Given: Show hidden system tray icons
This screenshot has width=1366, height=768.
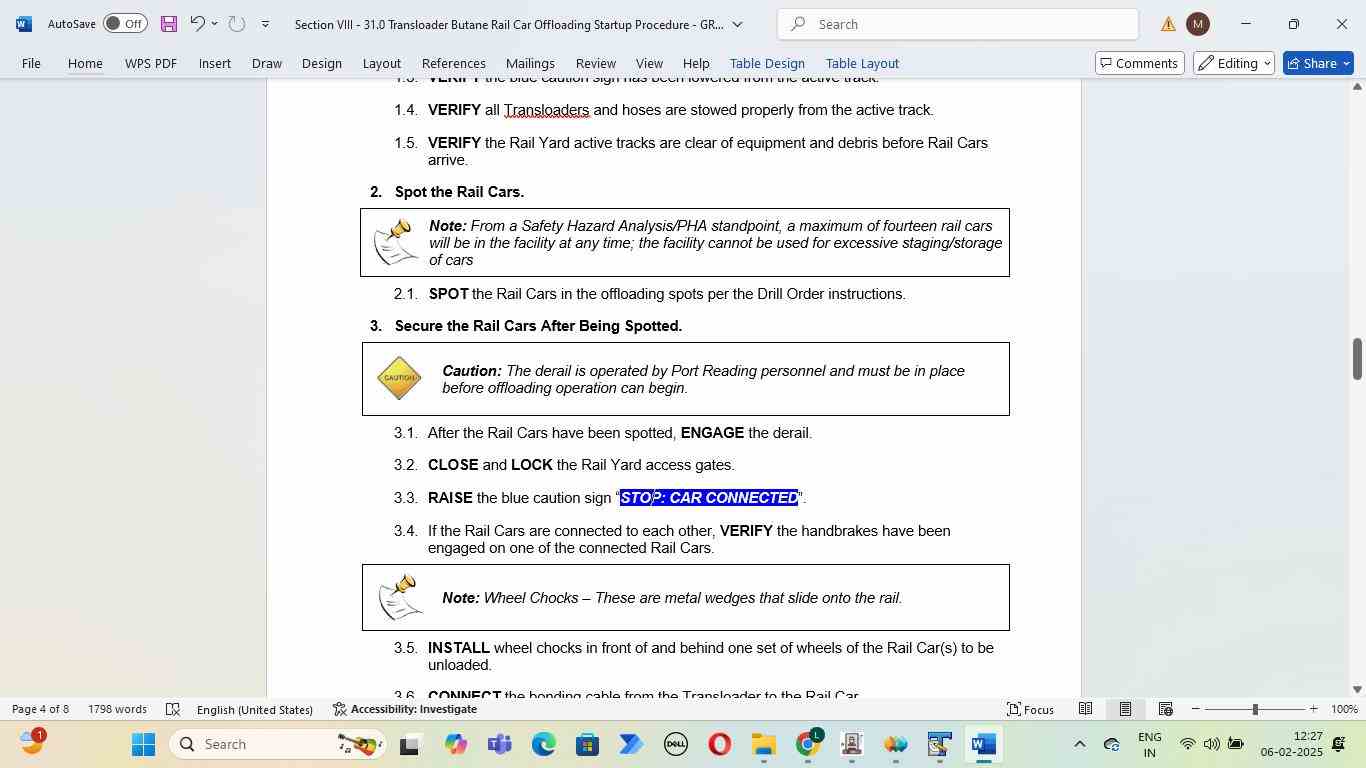Looking at the screenshot, I should coord(1079,744).
